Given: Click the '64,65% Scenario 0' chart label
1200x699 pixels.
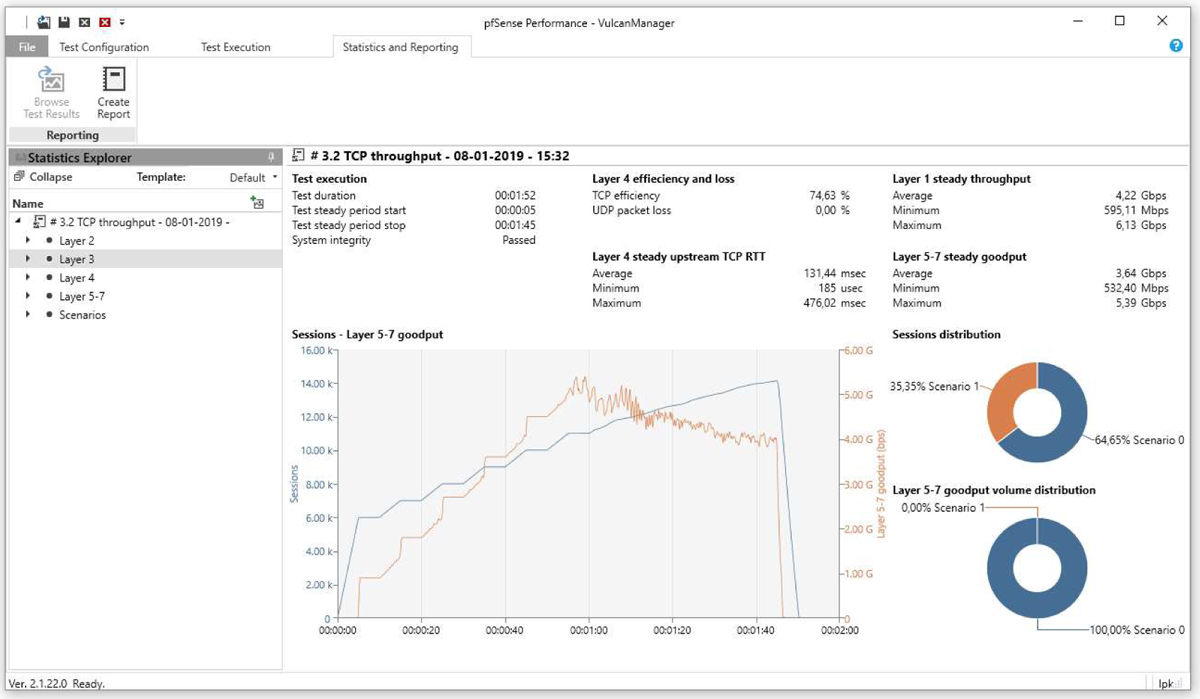Looking at the screenshot, I should (1140, 439).
